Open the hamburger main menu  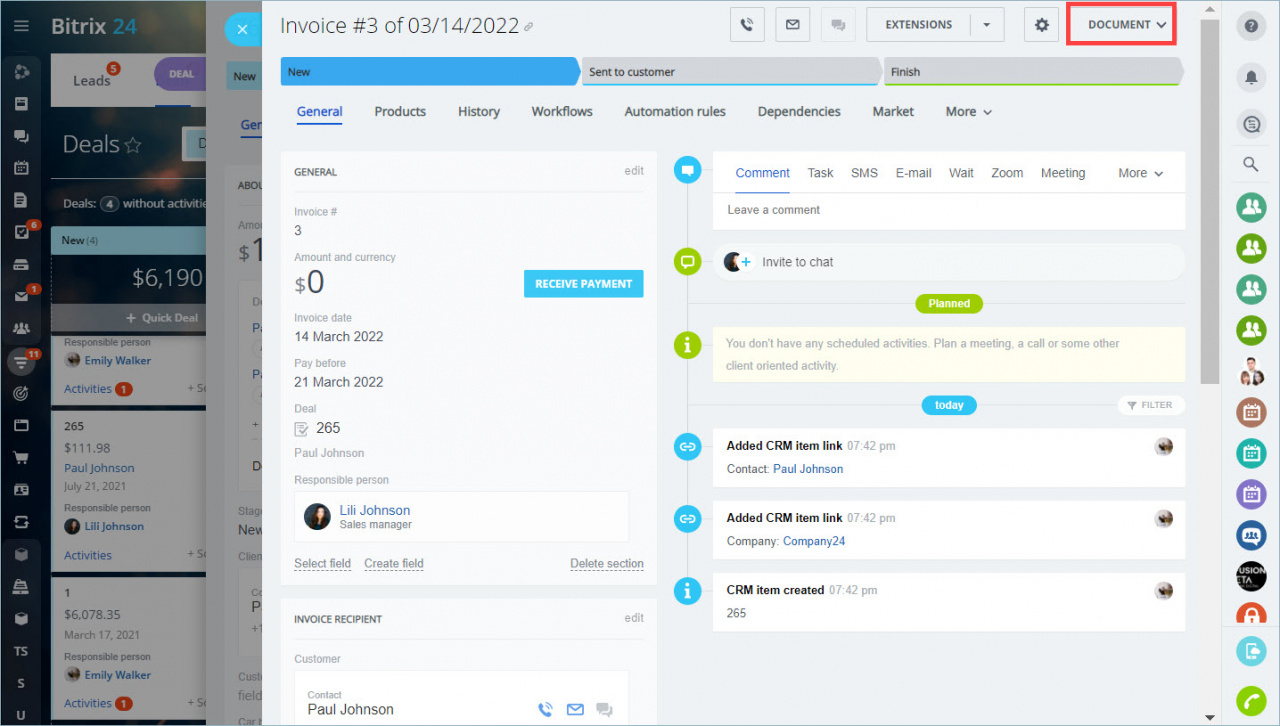21,26
